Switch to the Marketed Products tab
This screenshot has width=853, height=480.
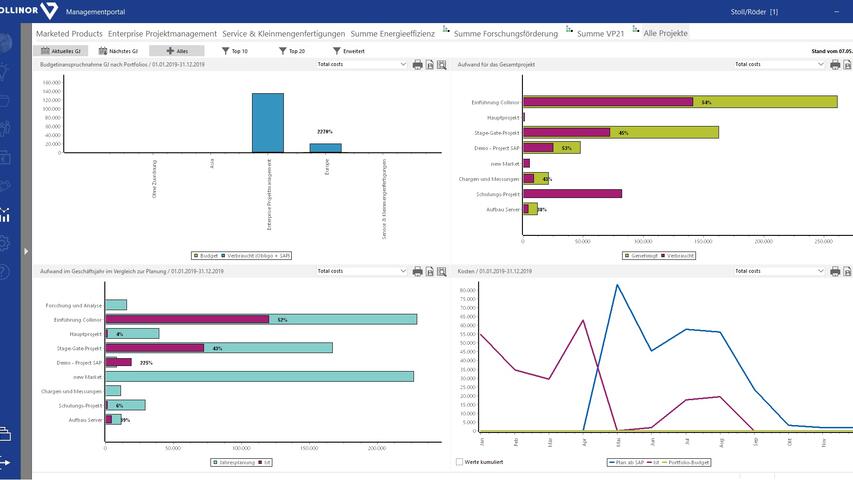[69, 33]
